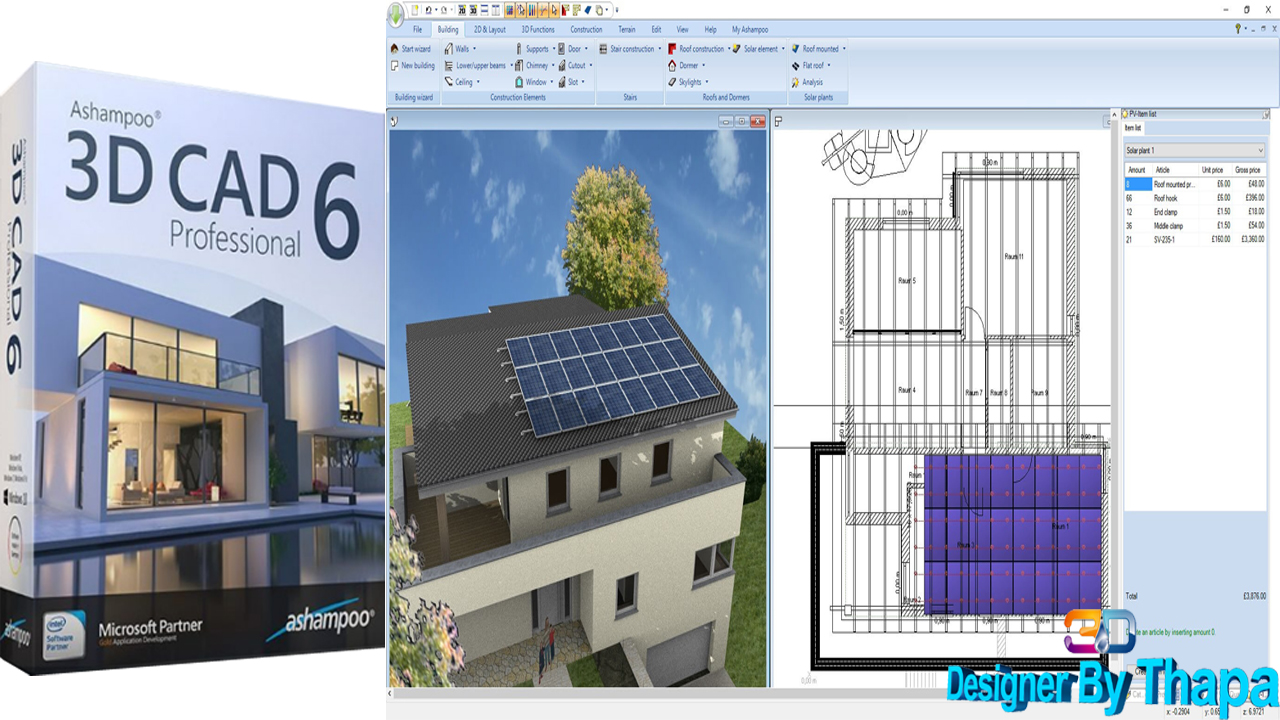Click the solar panels on the 3D roof
1280x720 pixels.
coord(613,375)
